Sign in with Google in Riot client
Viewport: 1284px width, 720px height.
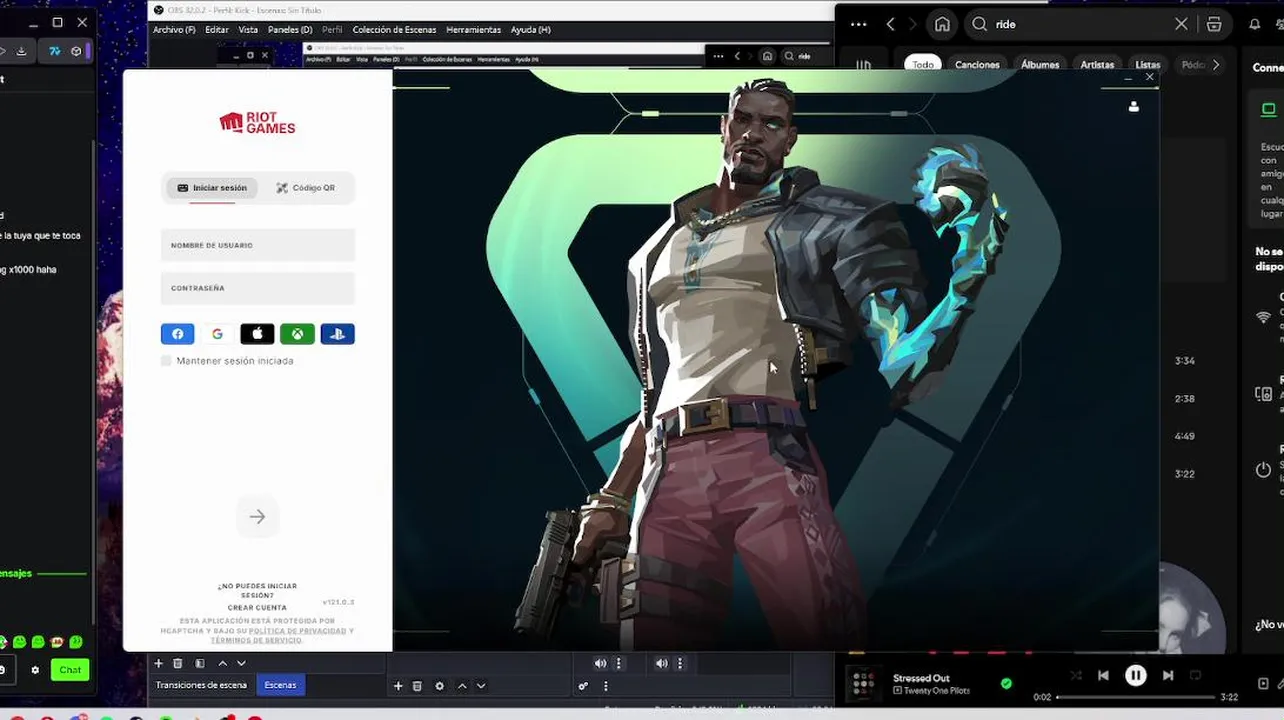click(x=217, y=334)
